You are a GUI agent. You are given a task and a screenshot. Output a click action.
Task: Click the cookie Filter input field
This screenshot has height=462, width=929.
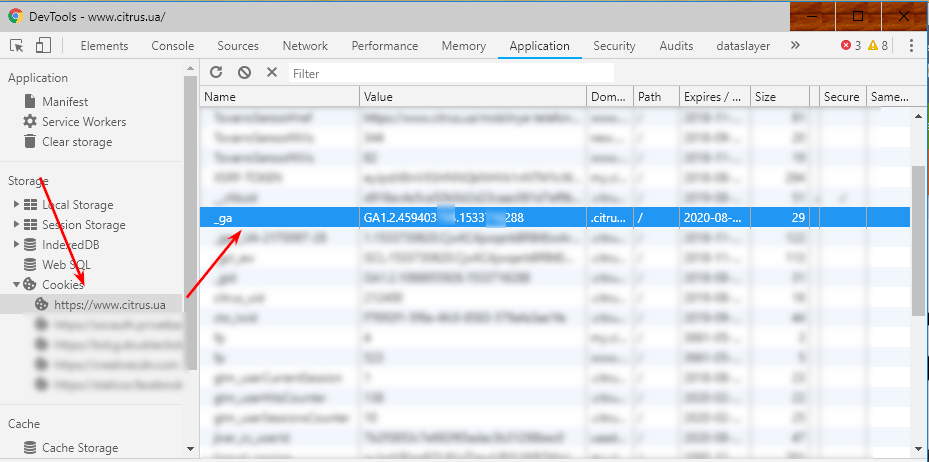[450, 73]
